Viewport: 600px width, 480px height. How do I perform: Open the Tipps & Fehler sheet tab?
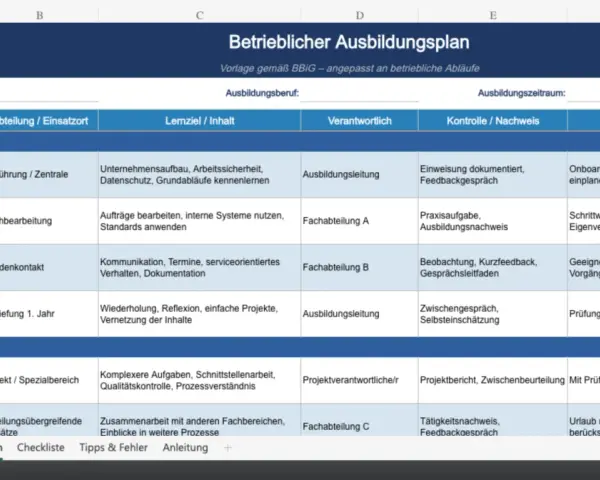113,447
